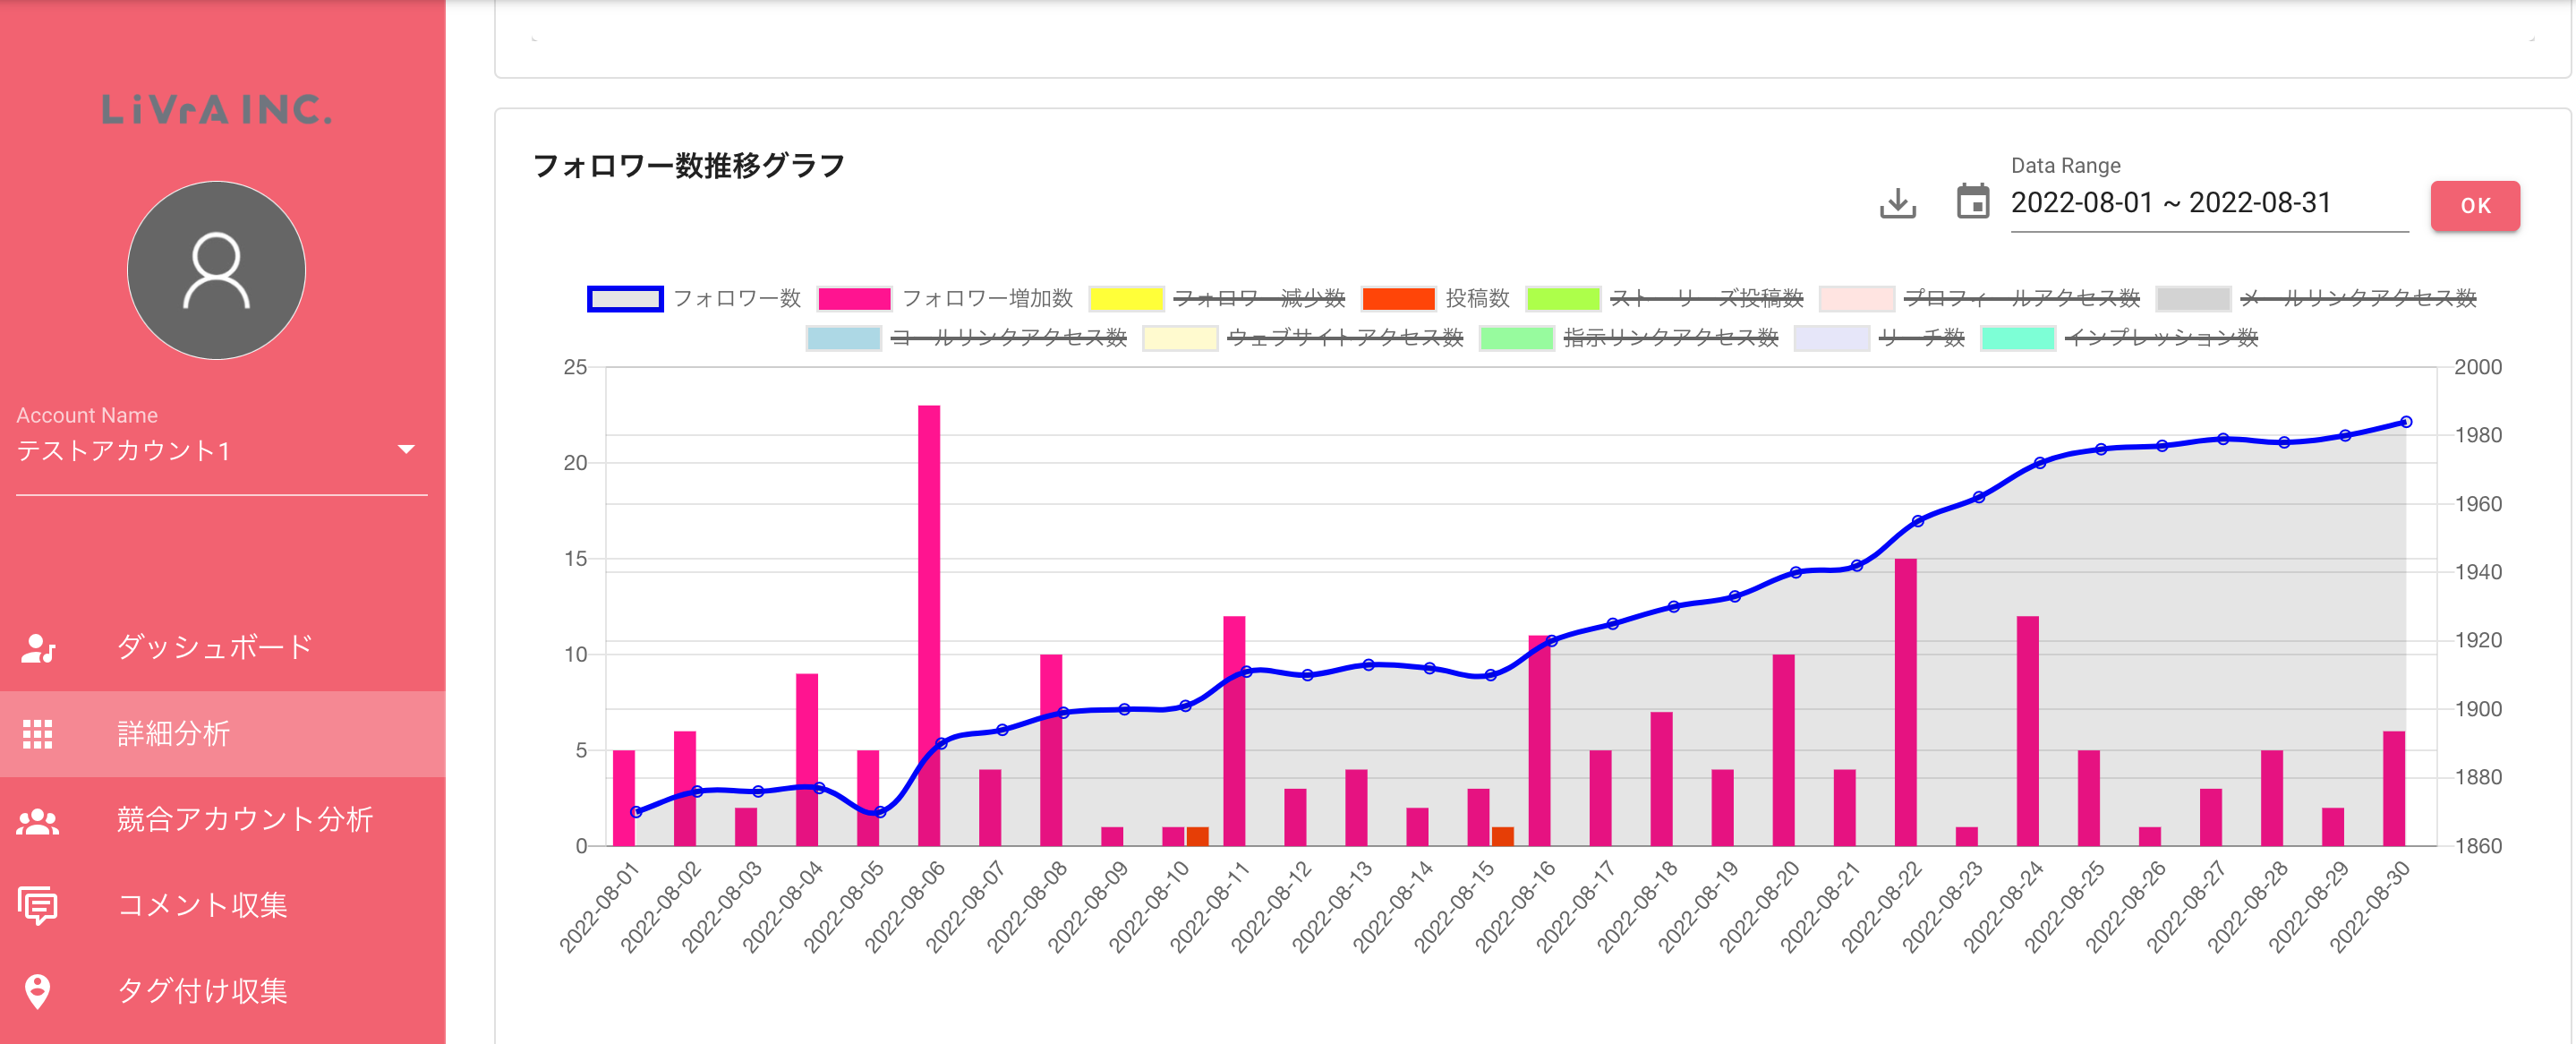This screenshot has width=2576, height=1044.
Task: Click the location pin icon for タグ付け収集
Action: click(x=38, y=991)
